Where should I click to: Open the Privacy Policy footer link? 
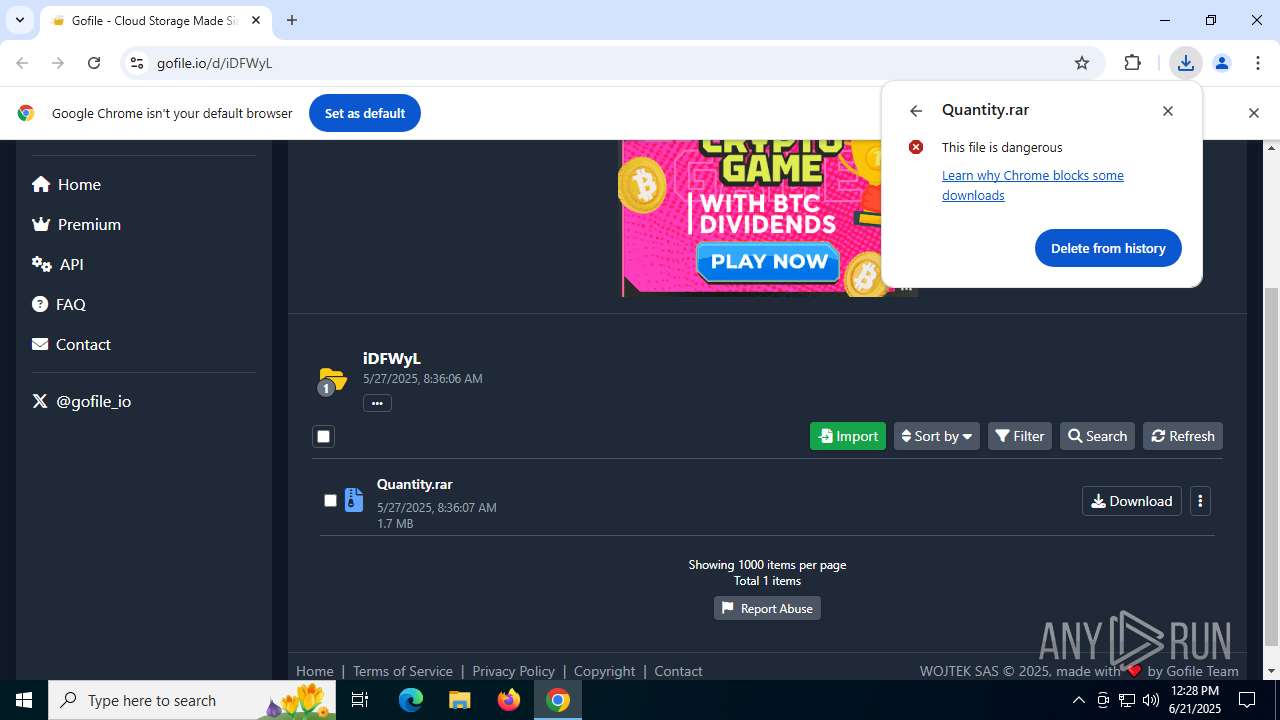click(x=513, y=671)
